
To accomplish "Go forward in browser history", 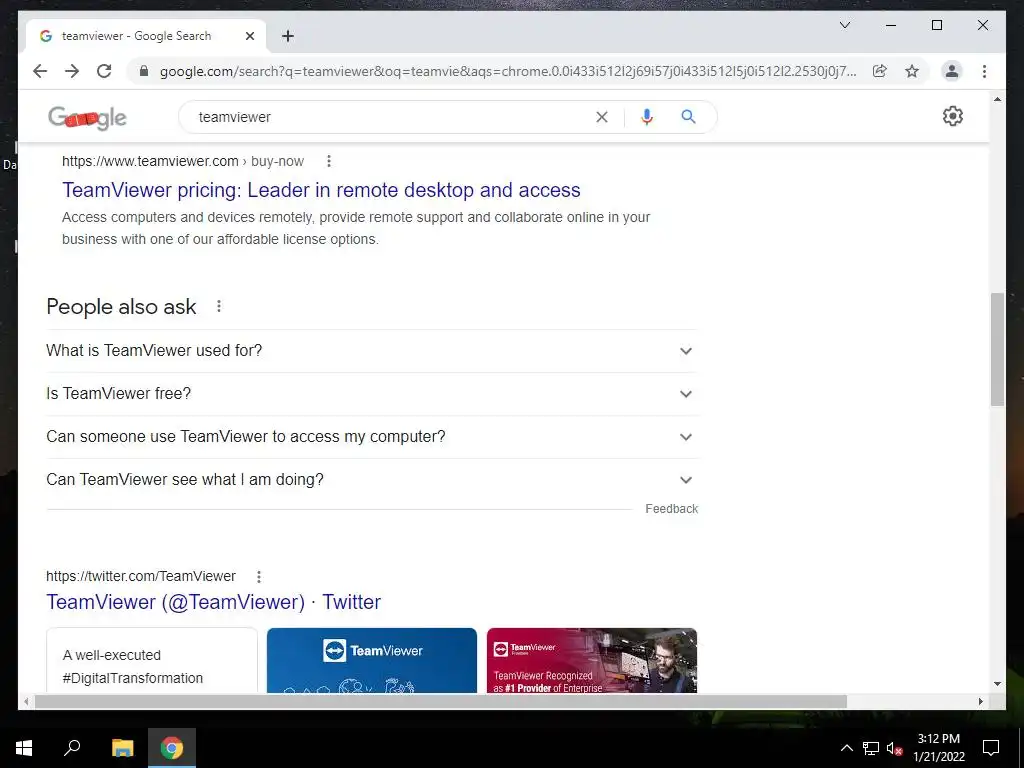I will coord(72,71).
